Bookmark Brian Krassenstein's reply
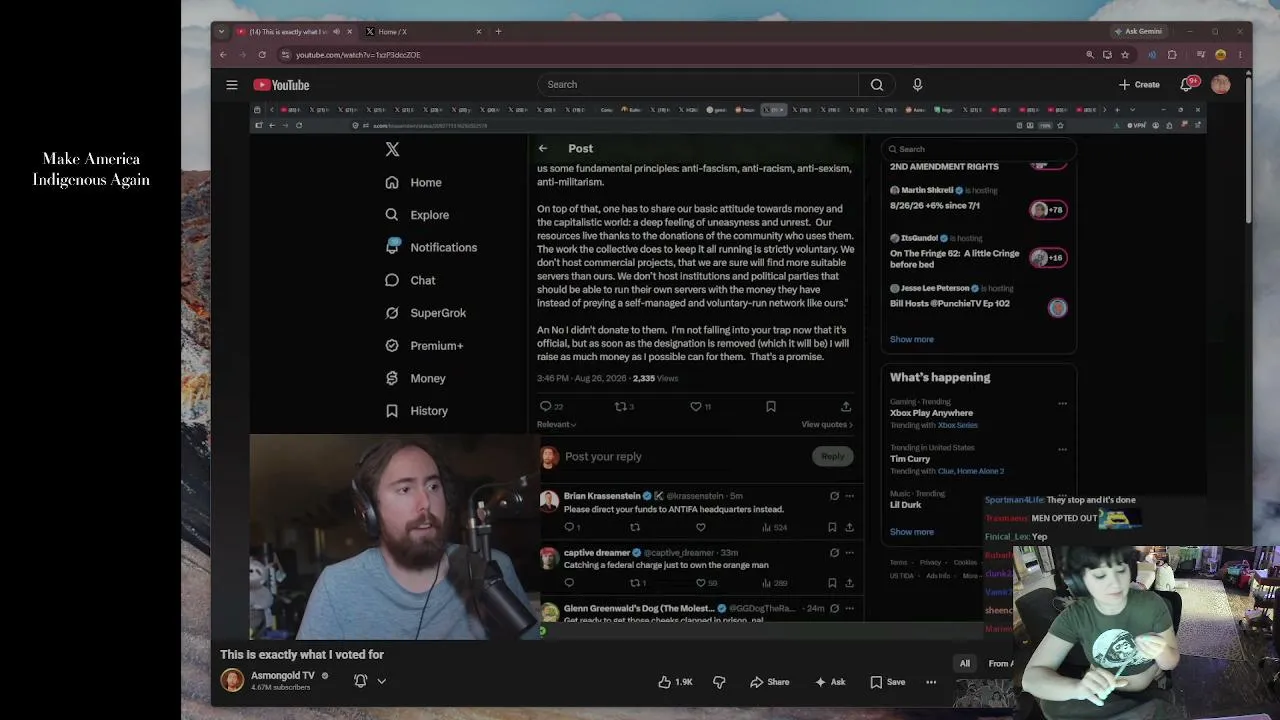This screenshot has height=720, width=1280. point(832,527)
